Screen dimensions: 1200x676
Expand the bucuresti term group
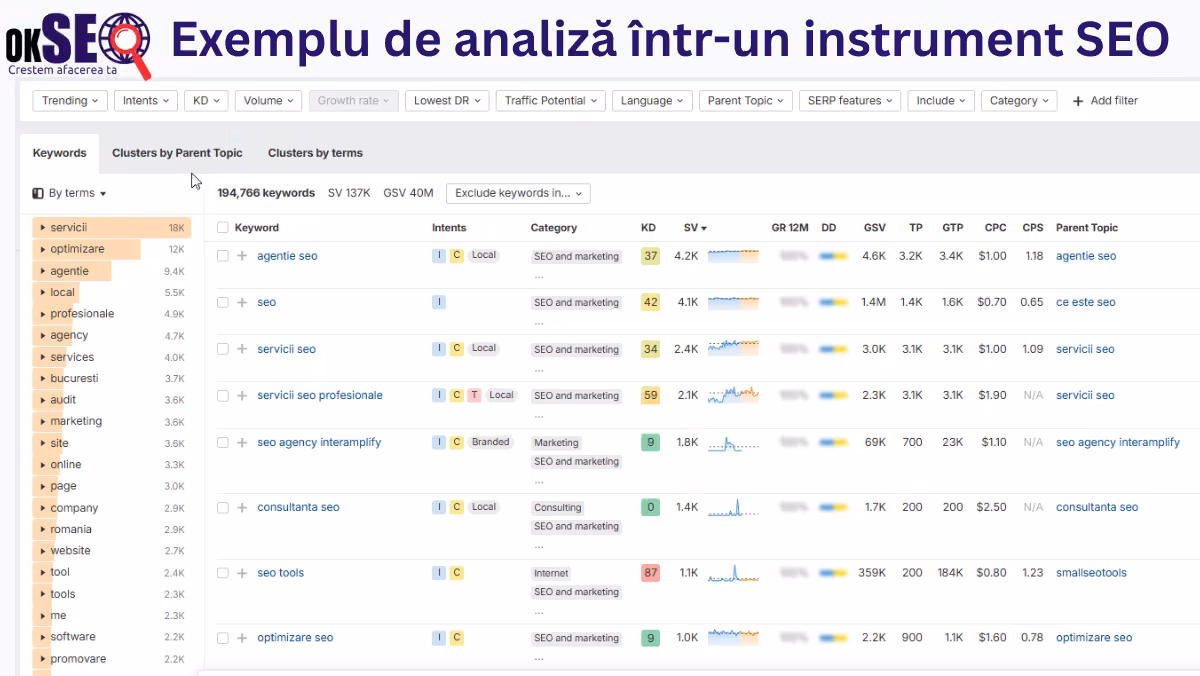tap(43, 378)
